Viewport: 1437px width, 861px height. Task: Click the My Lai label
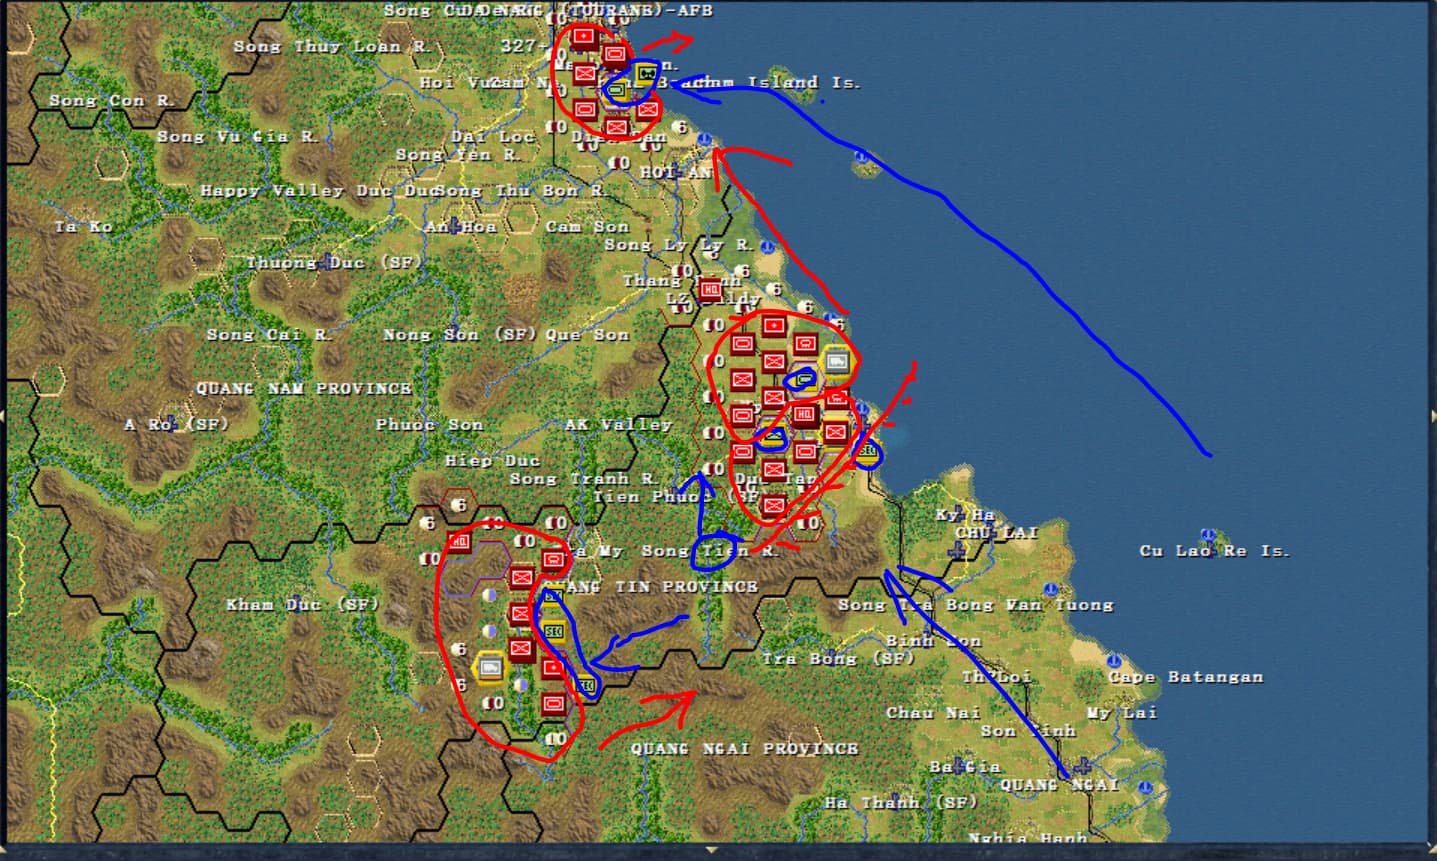1122,712
